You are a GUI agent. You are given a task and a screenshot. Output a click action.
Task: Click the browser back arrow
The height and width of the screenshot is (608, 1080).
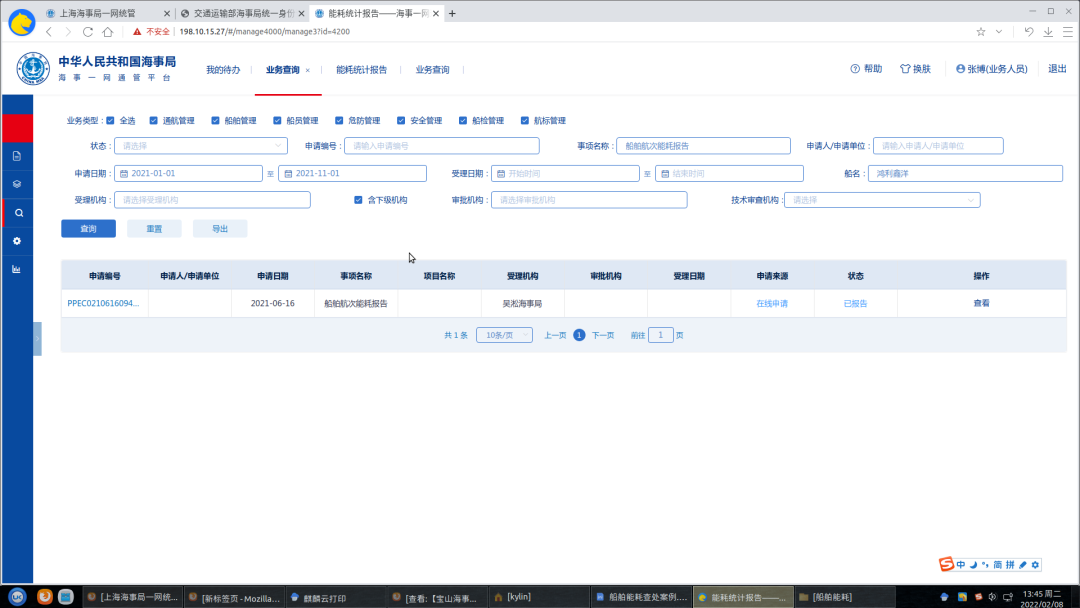pyautogui.click(x=49, y=32)
